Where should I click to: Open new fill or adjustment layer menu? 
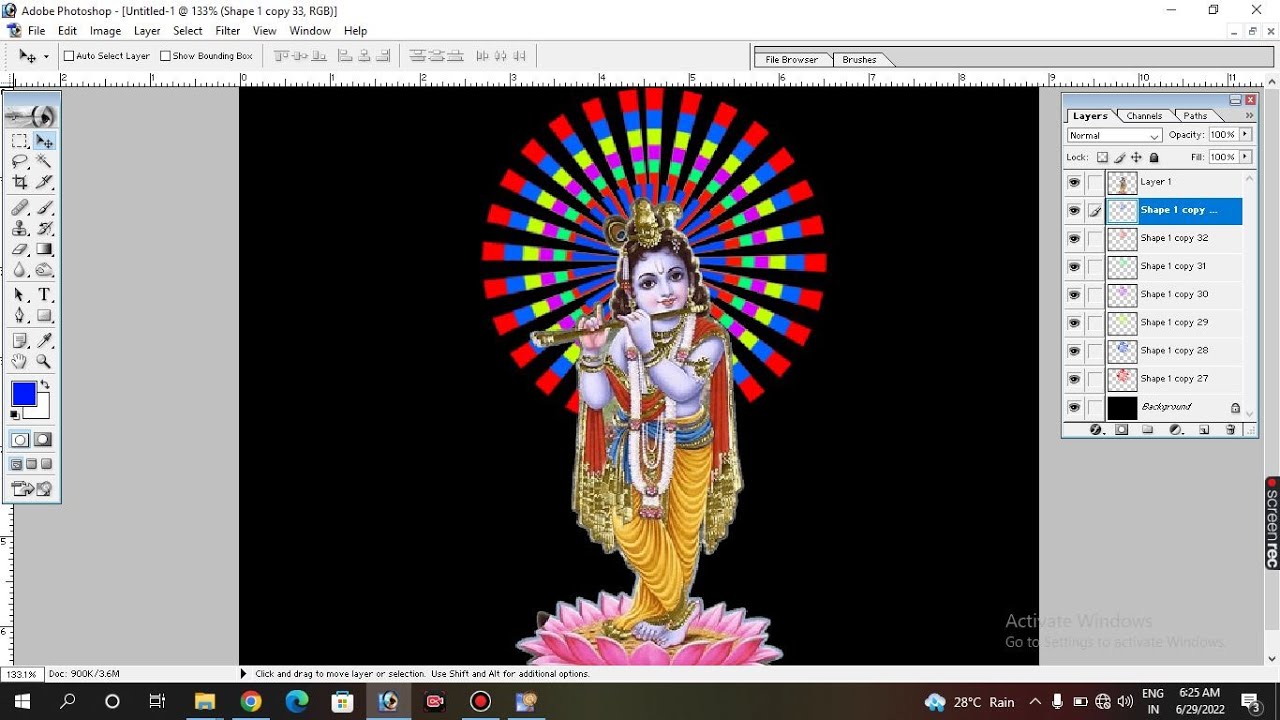[x=1176, y=430]
